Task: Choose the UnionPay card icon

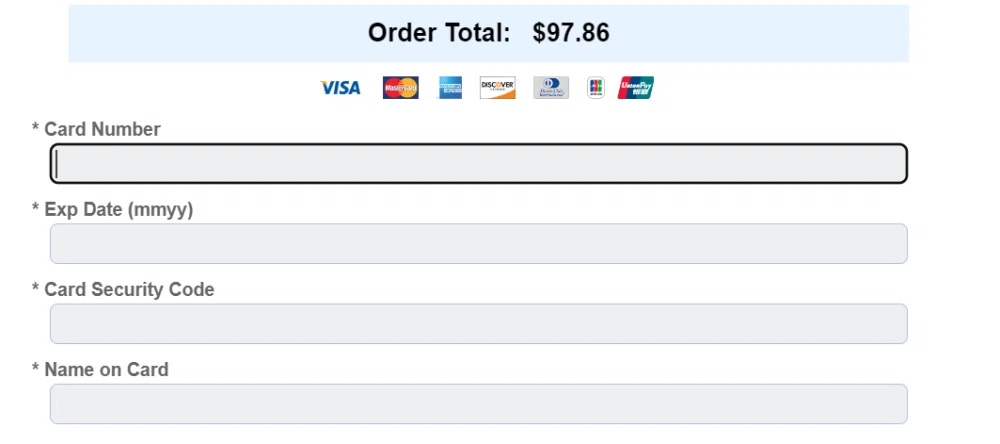Action: 636,88
